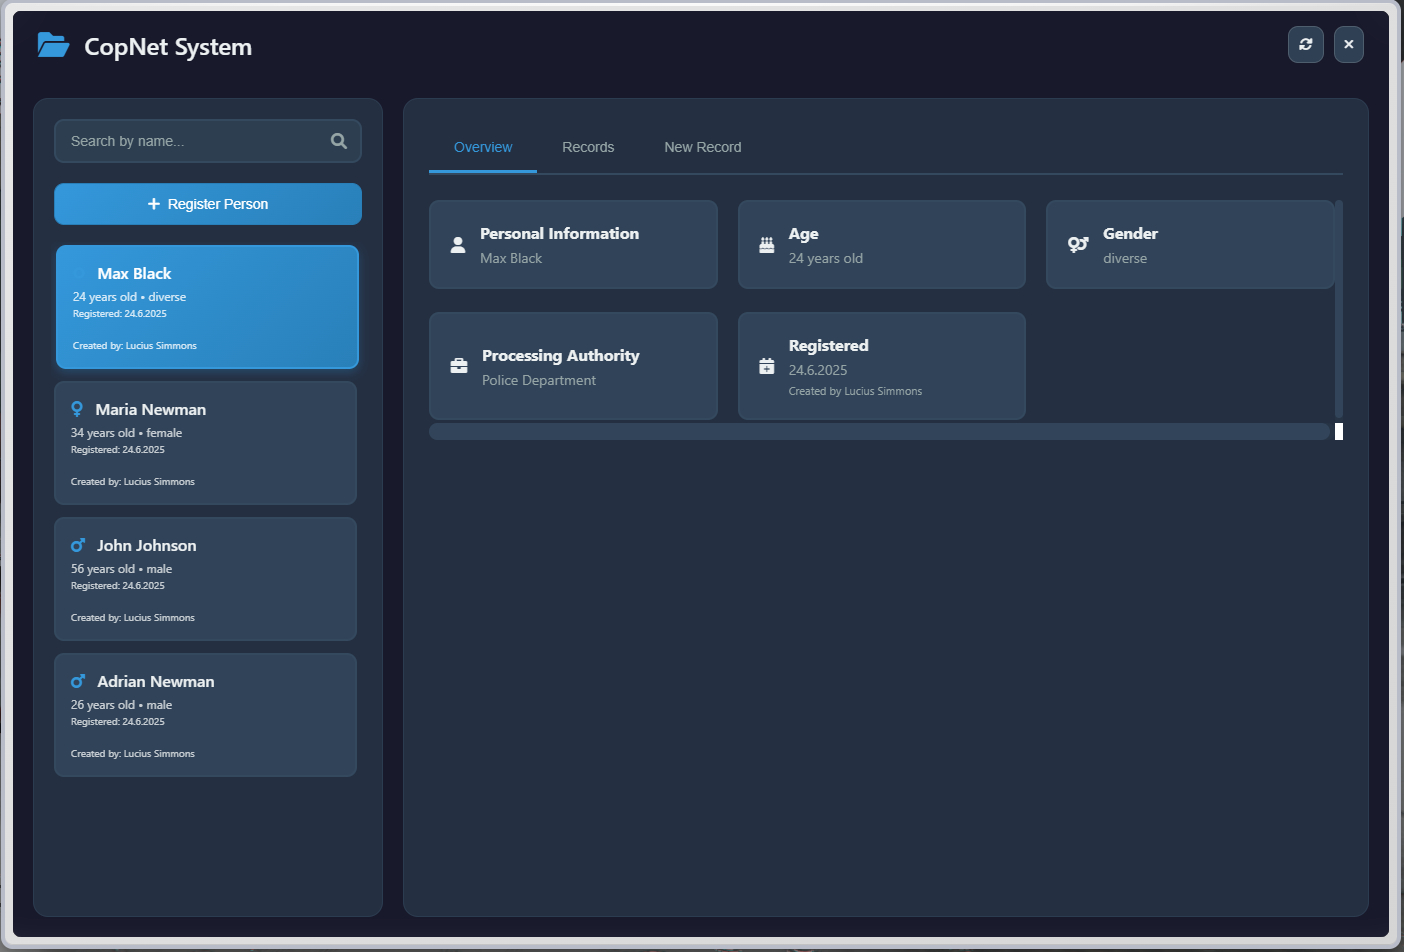Click the vertical scrollbar beside Gender card

[x=1339, y=308]
